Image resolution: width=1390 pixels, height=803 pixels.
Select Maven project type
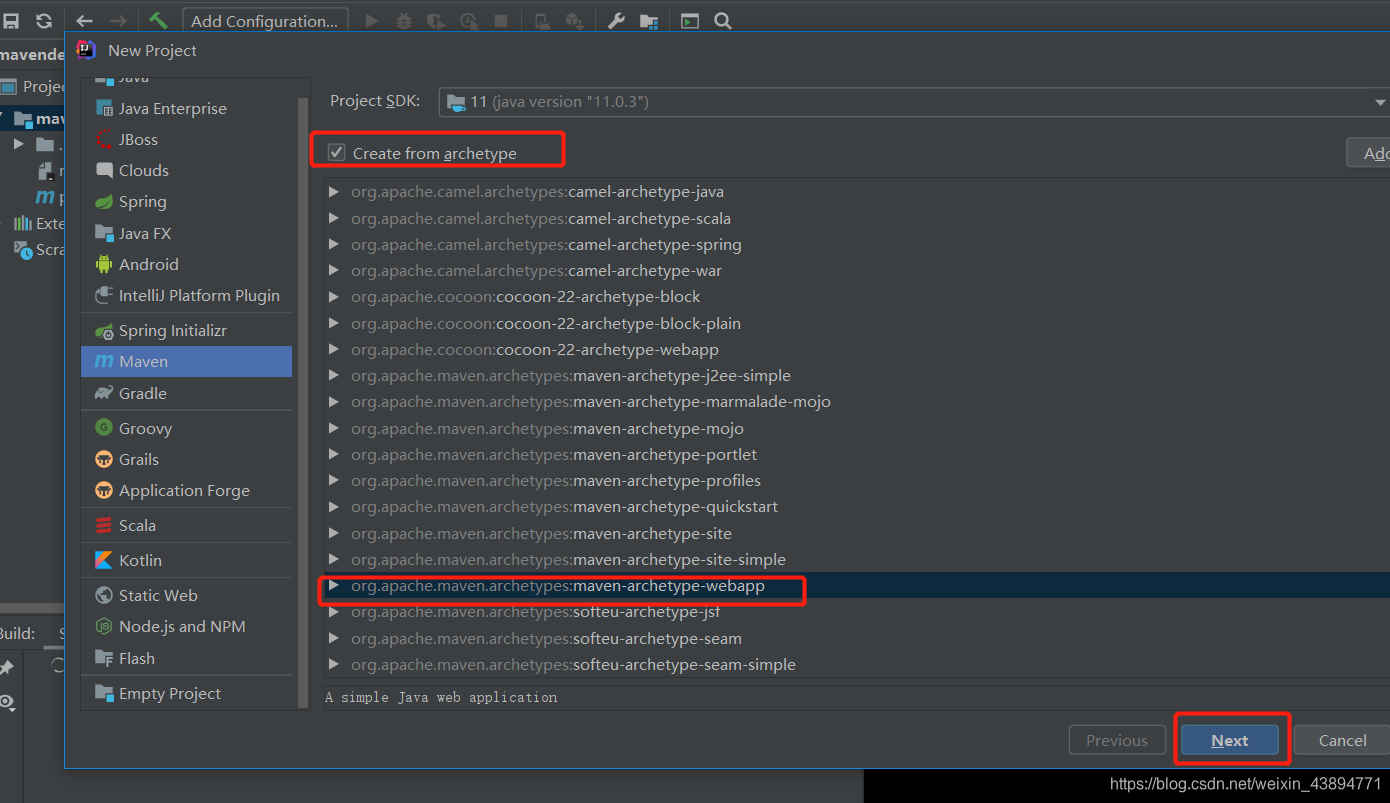click(x=186, y=361)
